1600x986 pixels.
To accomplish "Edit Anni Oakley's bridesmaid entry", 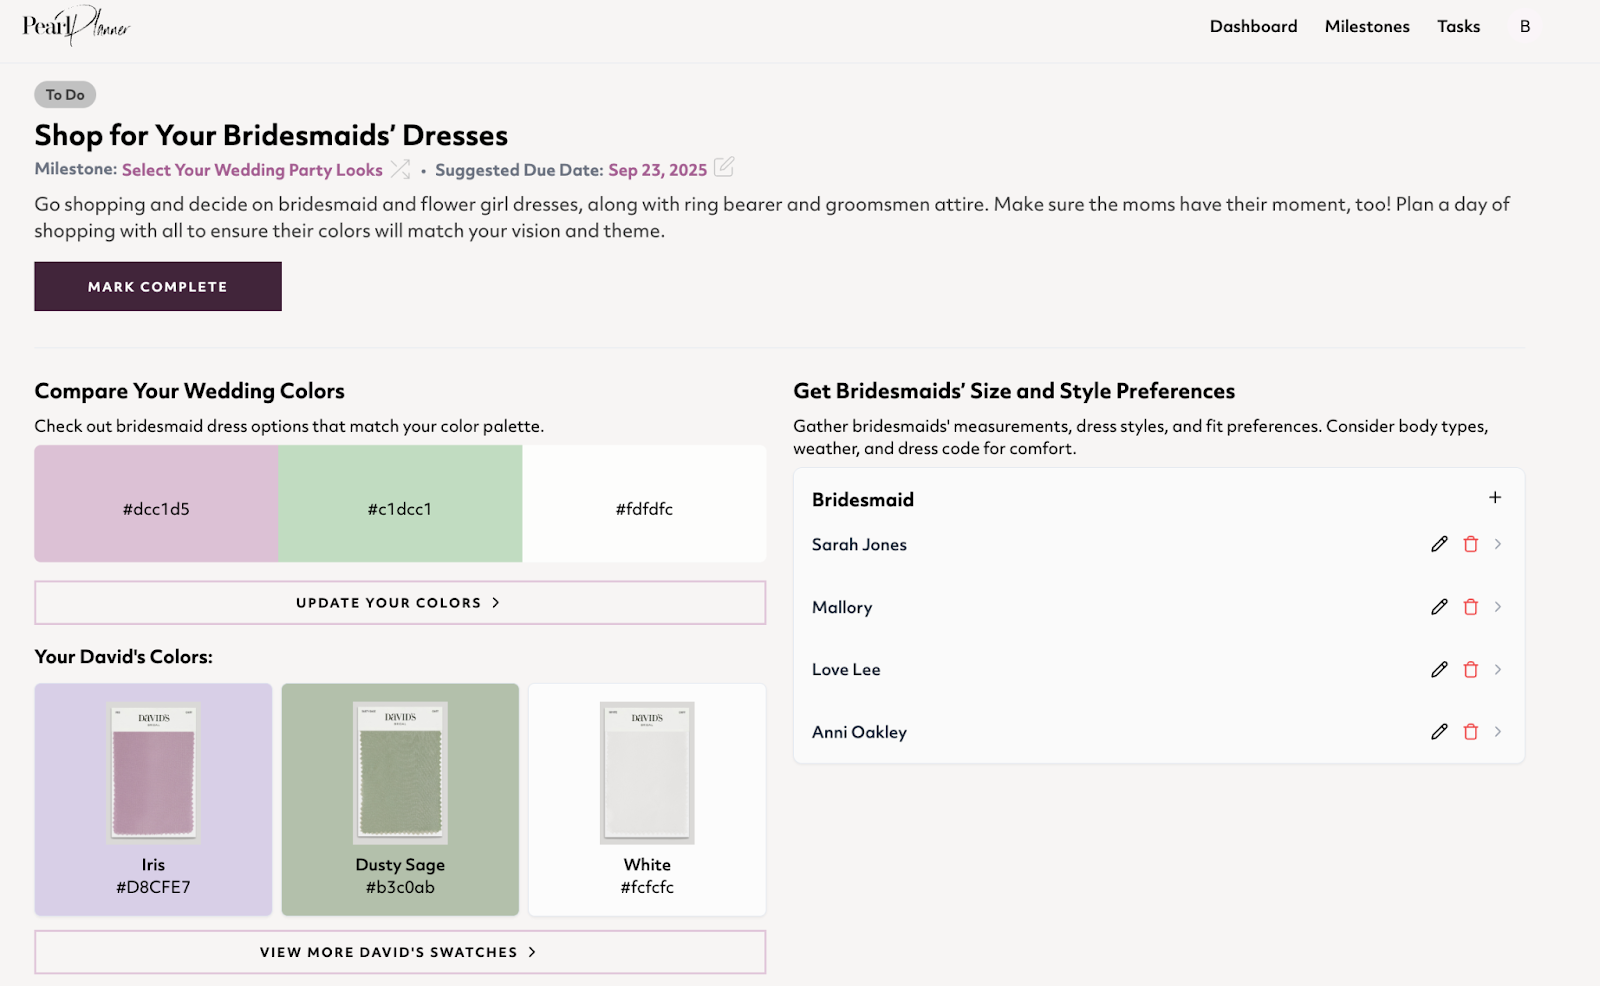I will click(1439, 732).
